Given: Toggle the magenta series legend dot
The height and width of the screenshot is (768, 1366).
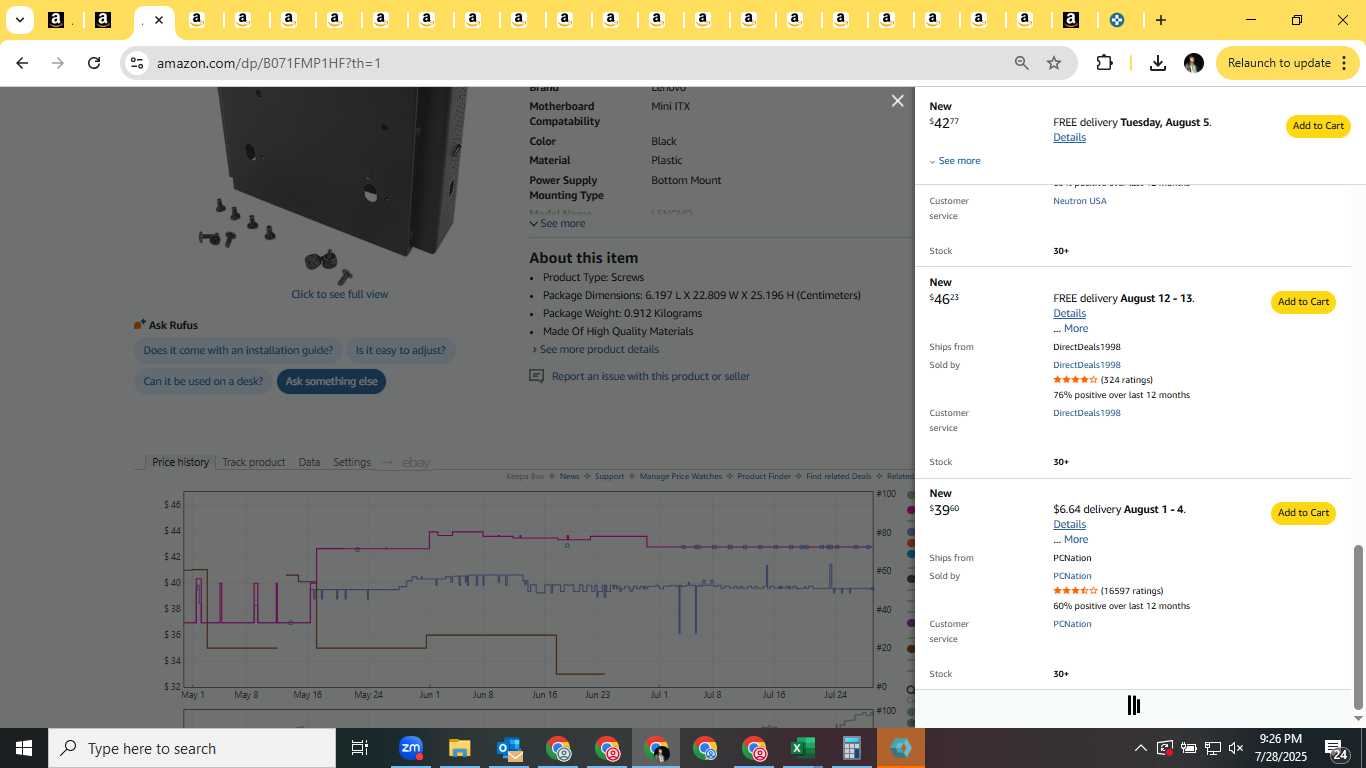Looking at the screenshot, I should [911, 511].
